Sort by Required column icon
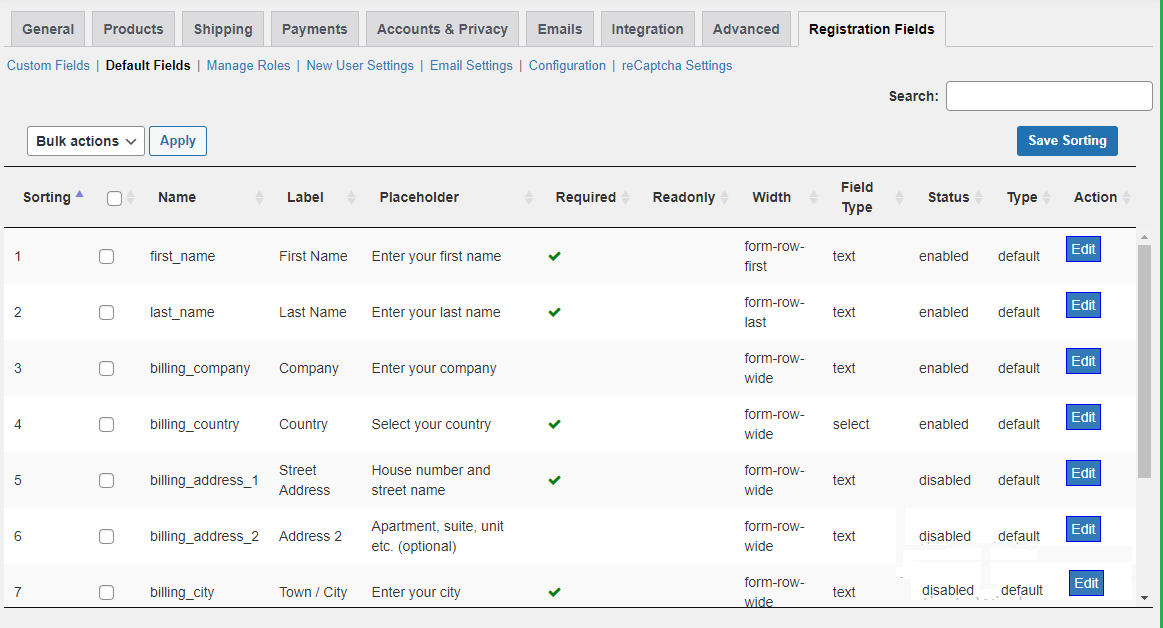 (626, 198)
